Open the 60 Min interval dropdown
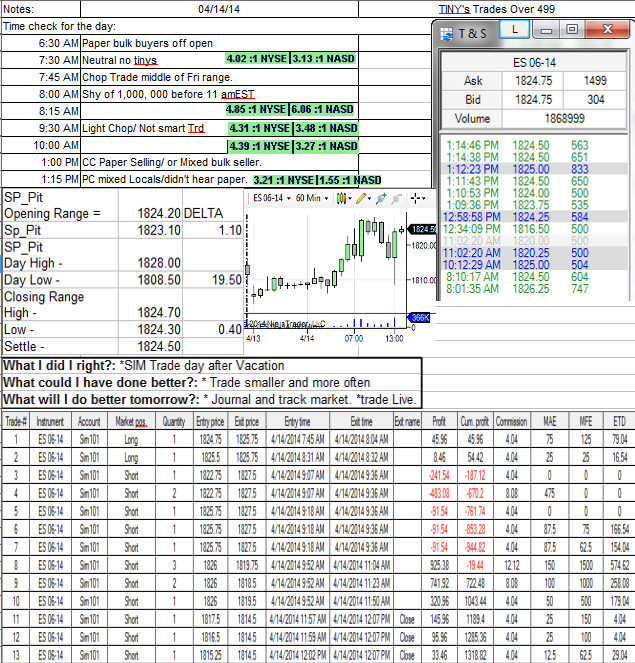 coord(312,198)
